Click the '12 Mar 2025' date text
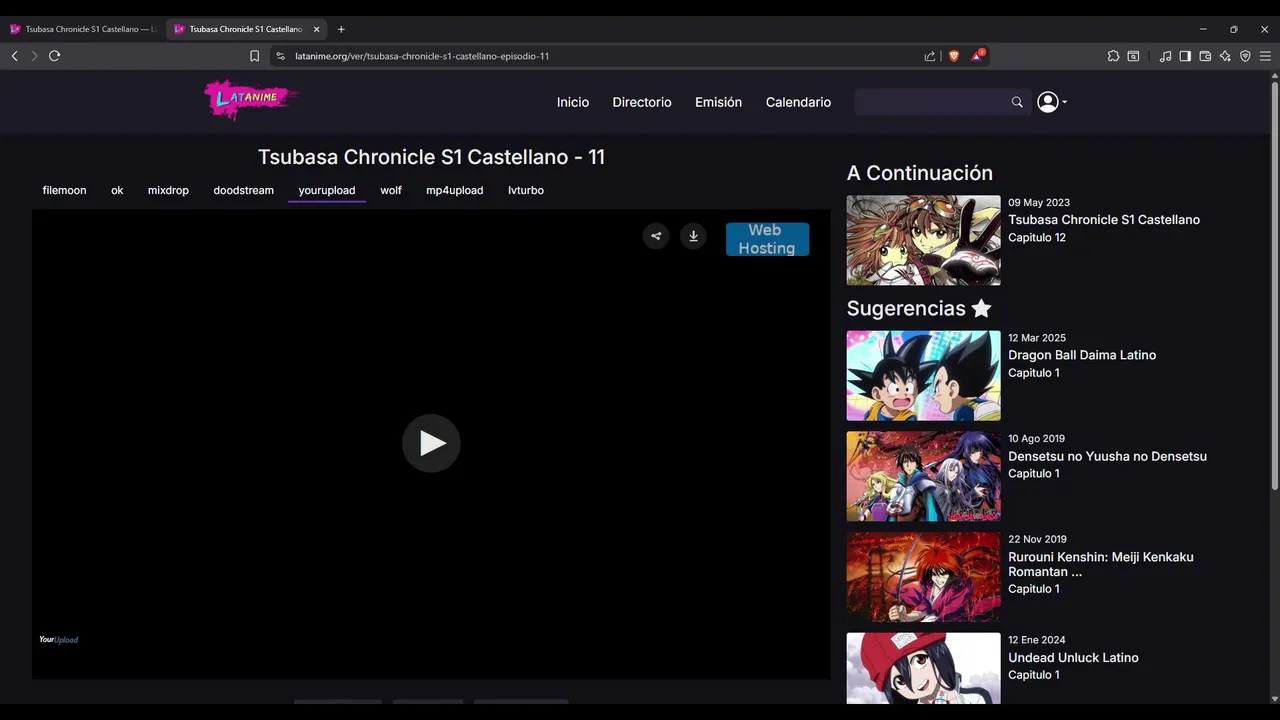1280x720 pixels. pyautogui.click(x=1037, y=338)
